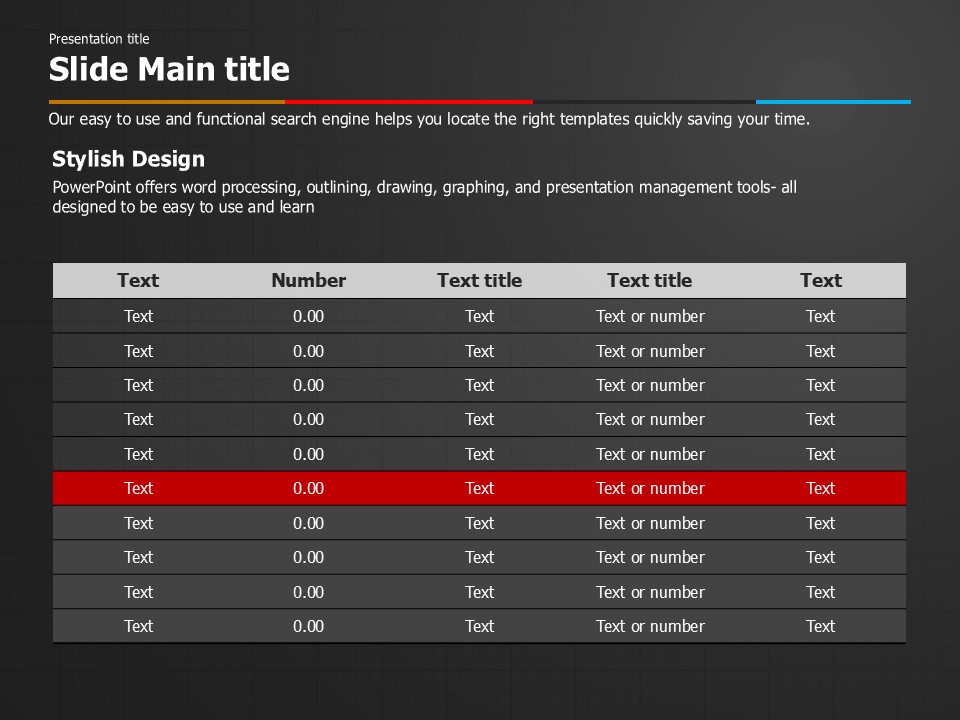Click "0.00" in the red highlighted row
The height and width of the screenshot is (720, 960).
click(308, 489)
